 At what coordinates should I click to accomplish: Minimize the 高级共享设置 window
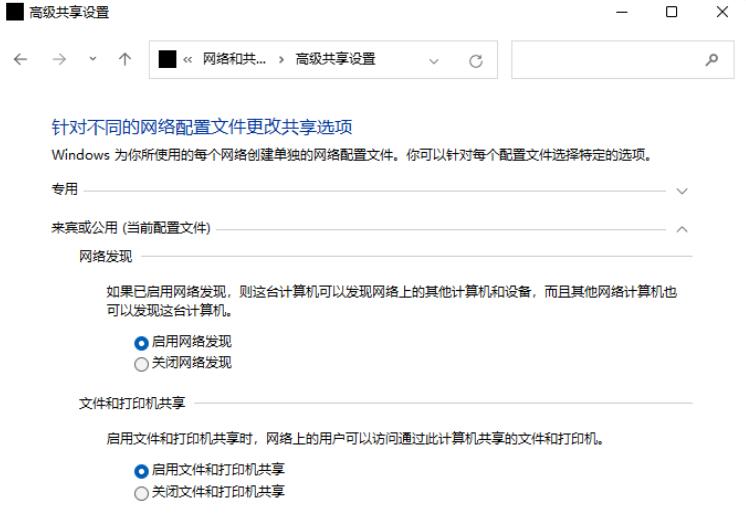click(x=622, y=12)
